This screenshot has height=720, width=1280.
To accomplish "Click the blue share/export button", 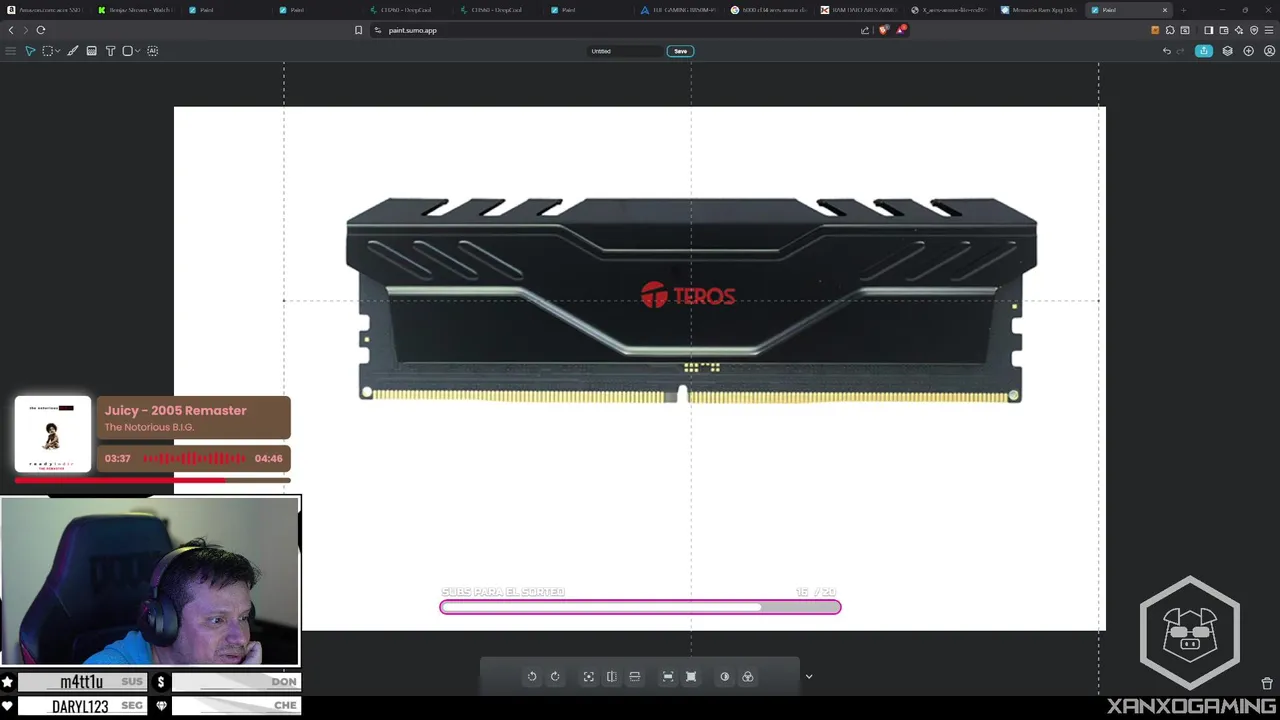I will pyautogui.click(x=1204, y=51).
